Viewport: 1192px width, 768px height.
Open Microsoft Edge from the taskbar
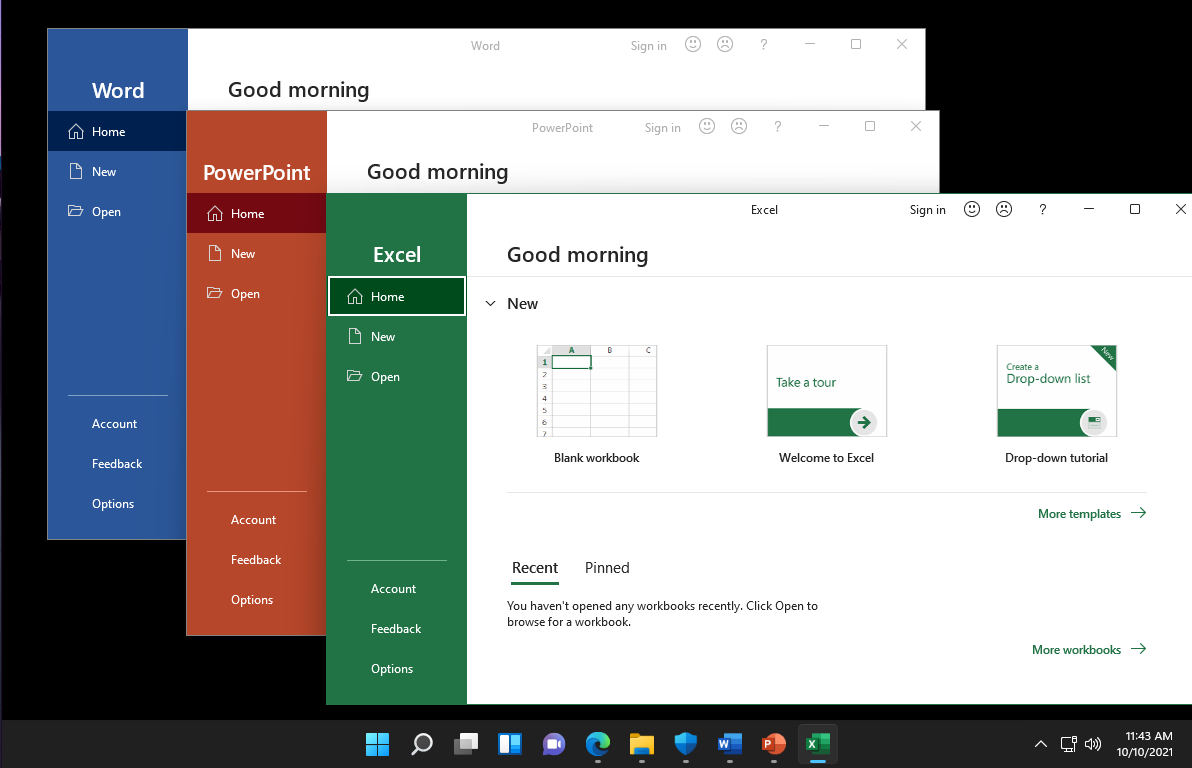(598, 744)
